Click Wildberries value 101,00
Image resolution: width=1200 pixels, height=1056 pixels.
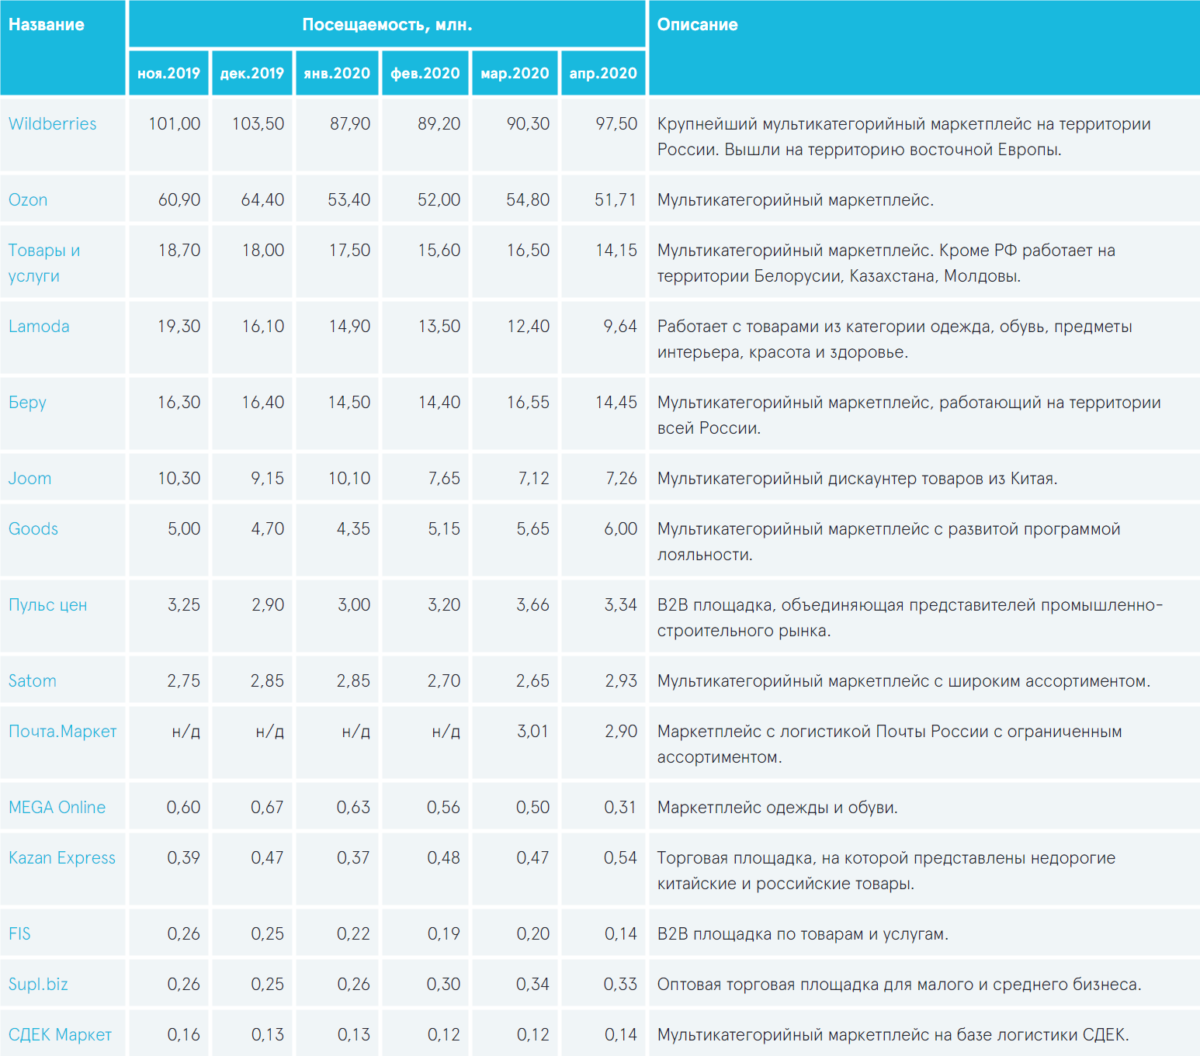[174, 124]
